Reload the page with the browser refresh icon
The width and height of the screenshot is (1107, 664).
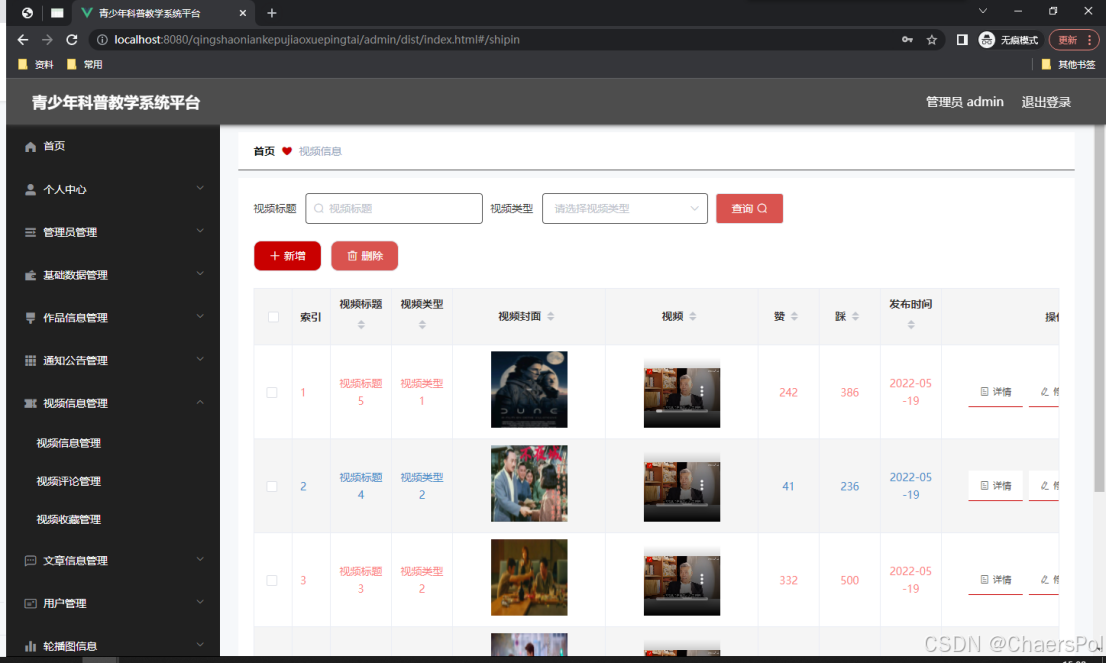(x=71, y=40)
